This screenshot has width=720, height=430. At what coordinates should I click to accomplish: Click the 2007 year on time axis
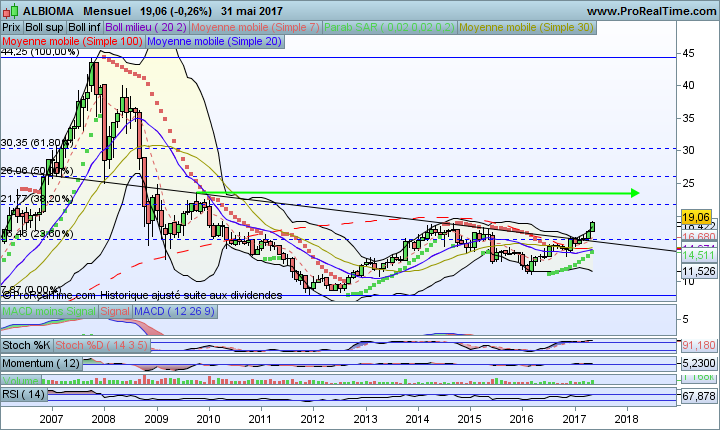pos(51,419)
